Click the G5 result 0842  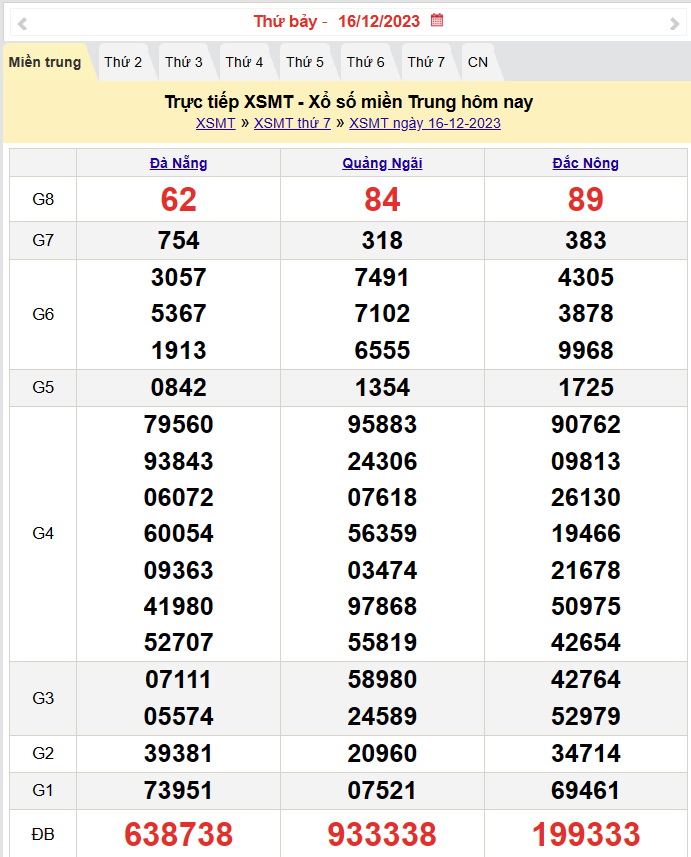tap(178, 388)
